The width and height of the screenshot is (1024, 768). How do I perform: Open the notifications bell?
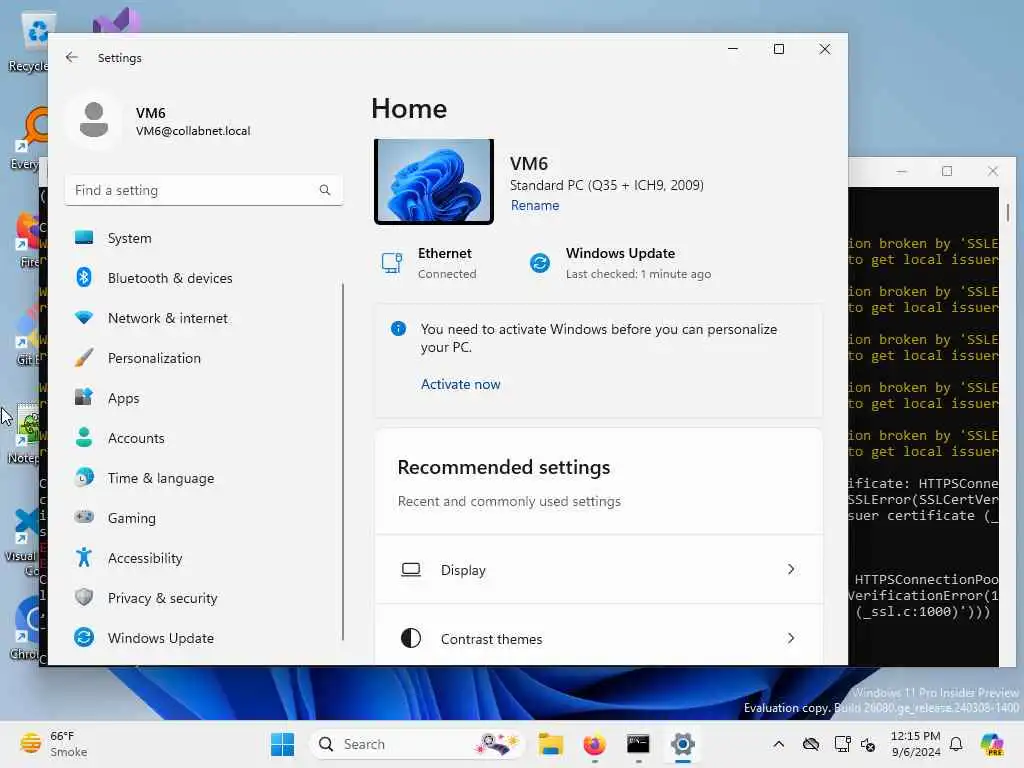[x=956, y=744]
